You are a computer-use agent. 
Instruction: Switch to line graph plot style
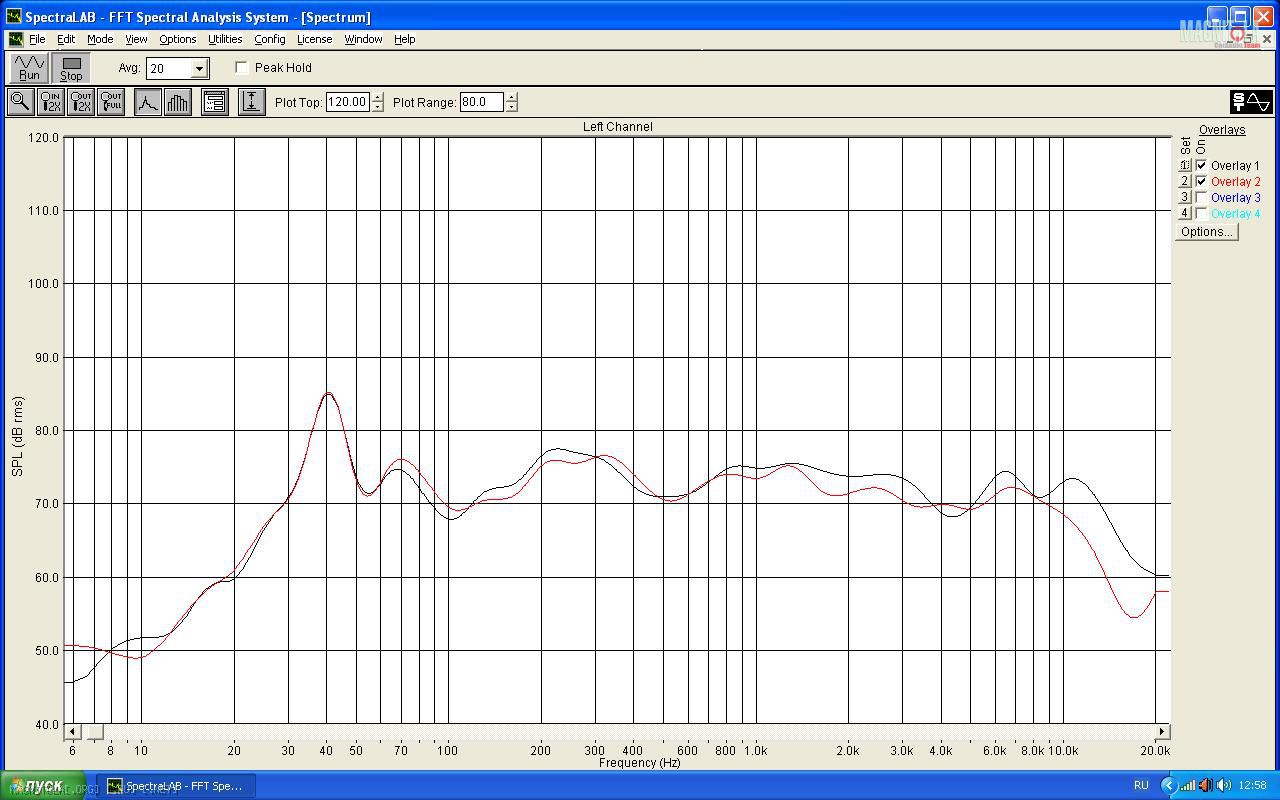[148, 102]
